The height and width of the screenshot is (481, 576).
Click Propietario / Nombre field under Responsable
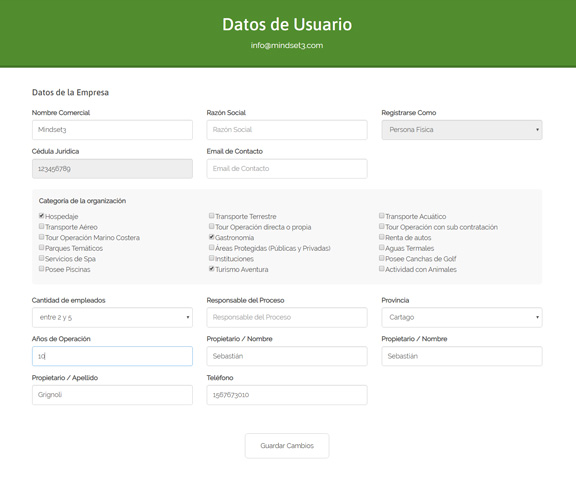287,356
